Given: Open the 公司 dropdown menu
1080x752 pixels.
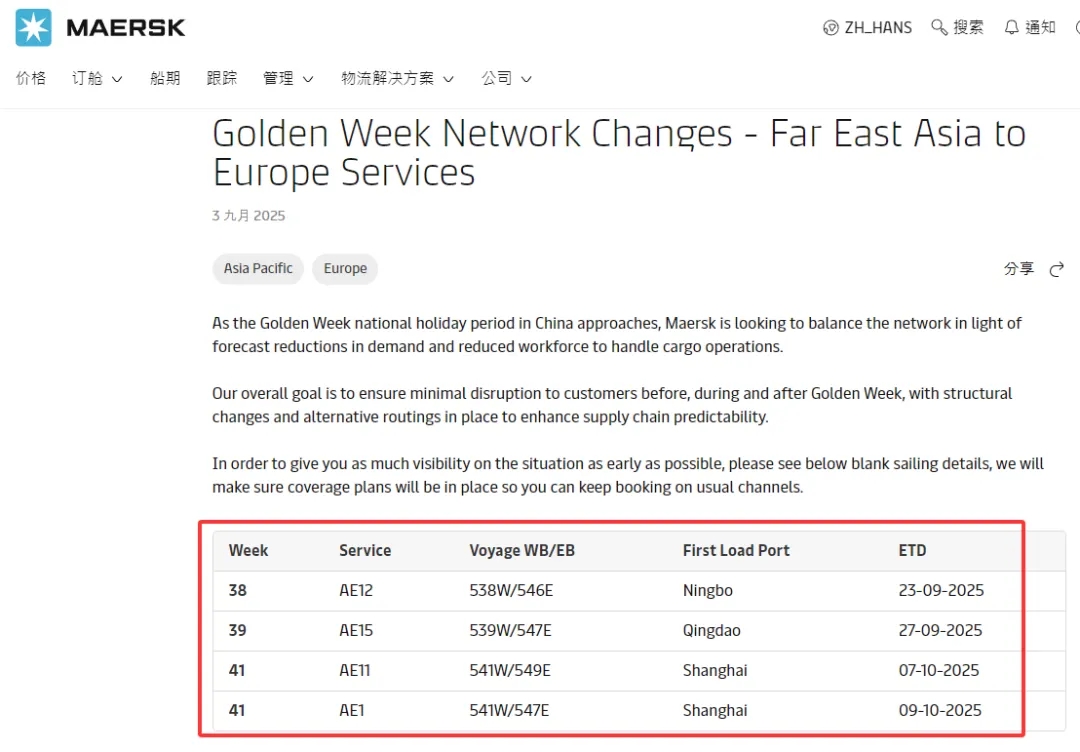Looking at the screenshot, I should click(x=506, y=78).
